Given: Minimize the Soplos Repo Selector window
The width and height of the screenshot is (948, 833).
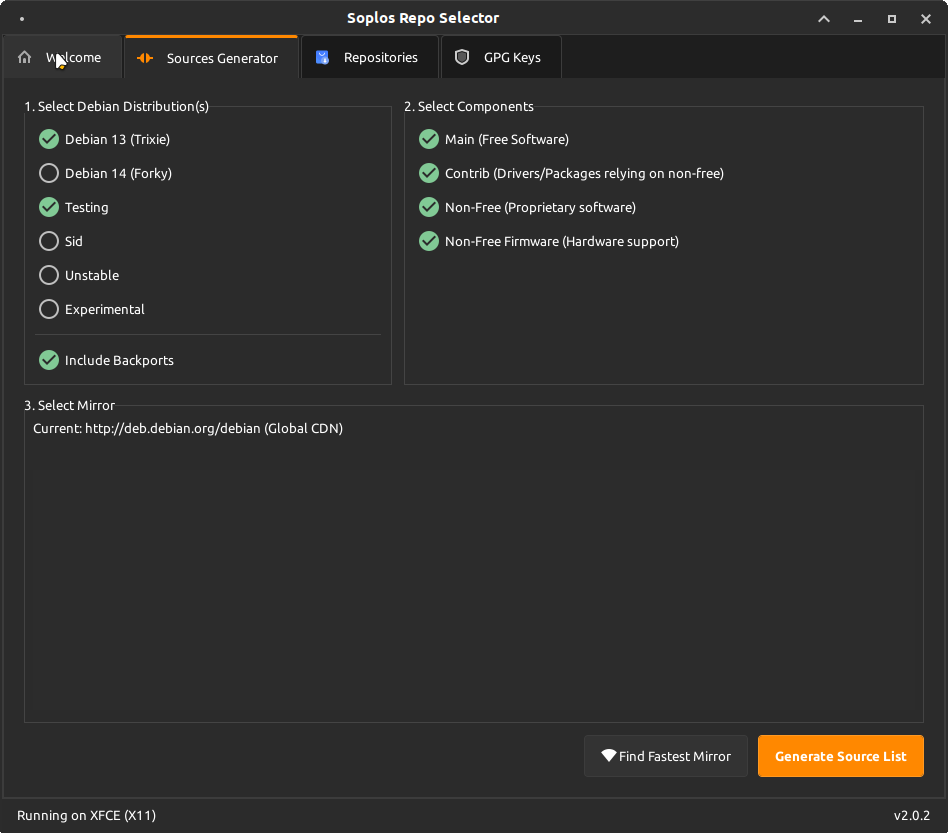Looking at the screenshot, I should (857, 19).
